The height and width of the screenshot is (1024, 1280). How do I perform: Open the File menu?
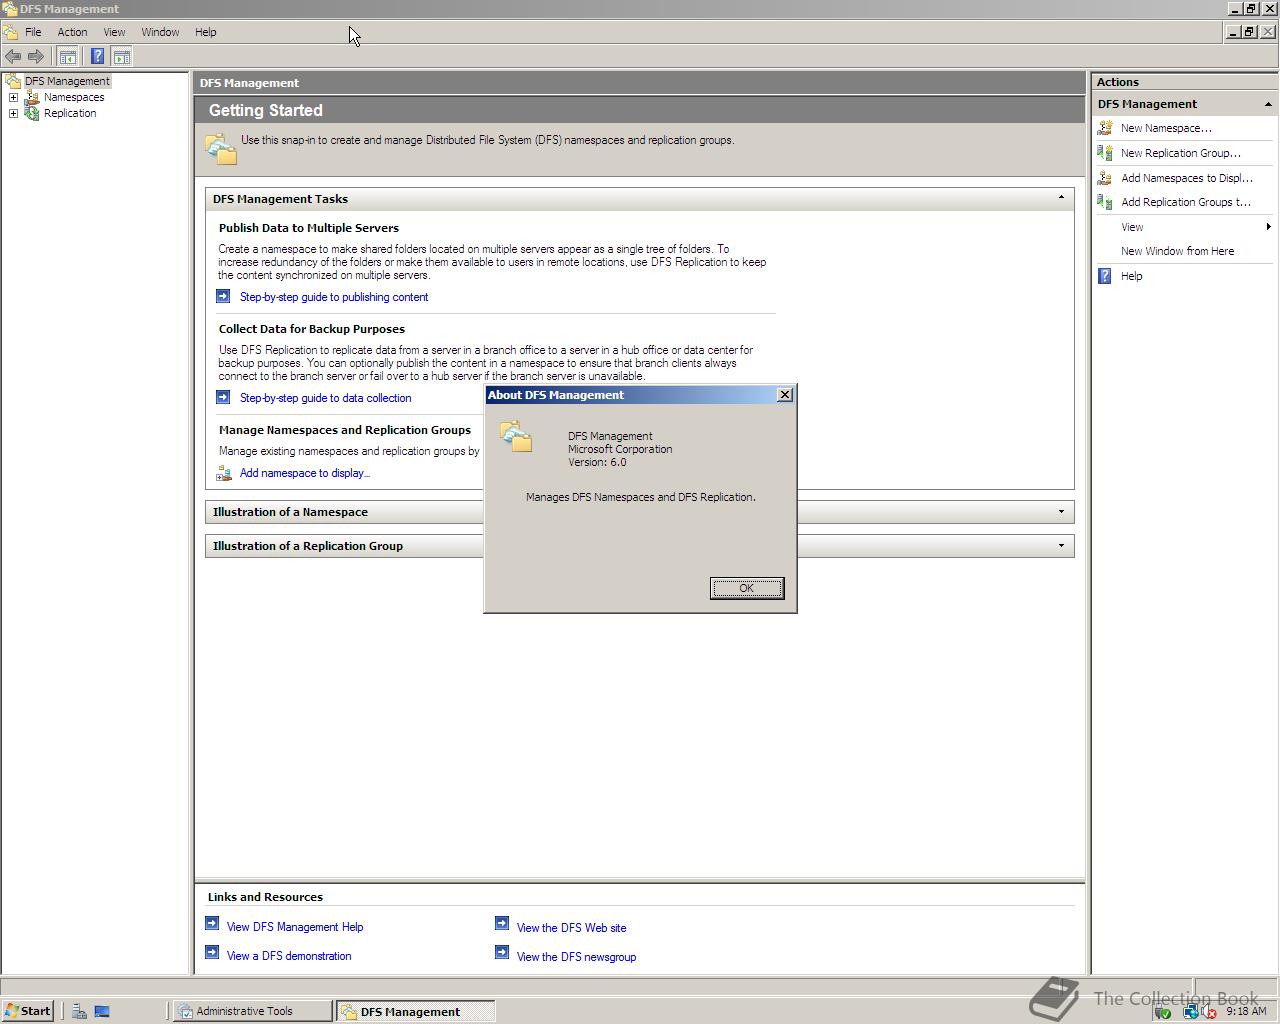pyautogui.click(x=33, y=32)
